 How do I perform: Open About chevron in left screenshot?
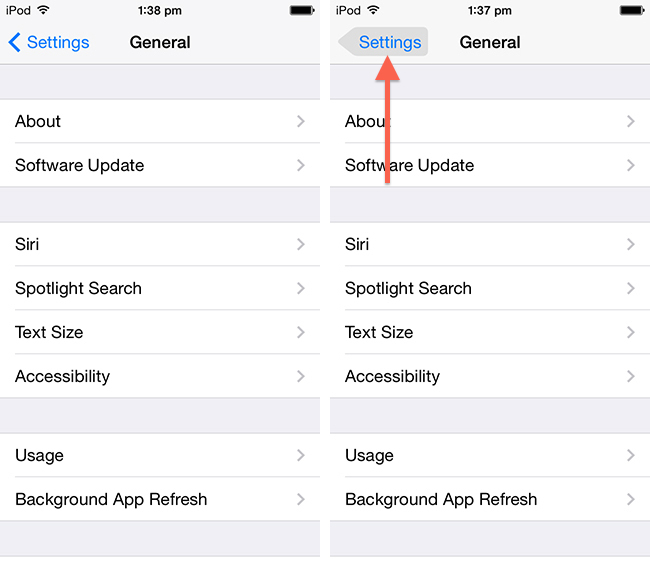pos(301,121)
